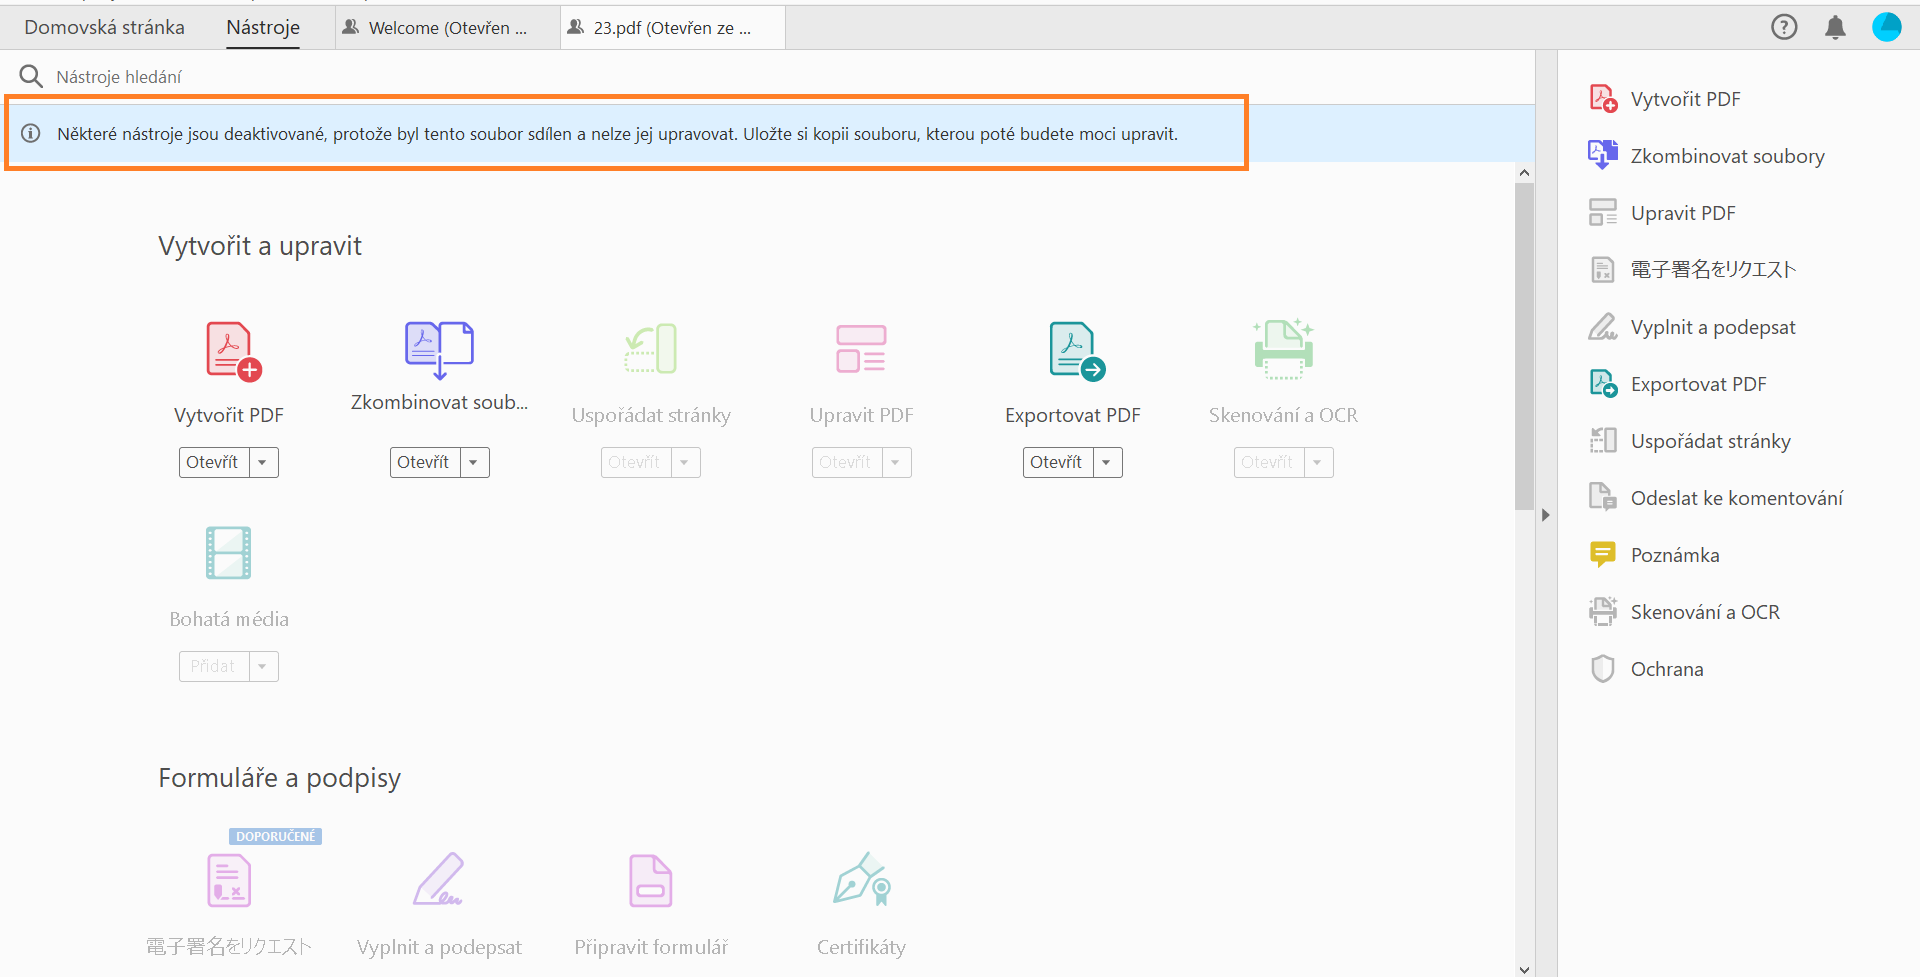Open the Vytvořit PDF tool icon in main grid
The width and height of the screenshot is (1920, 977).
233,351
